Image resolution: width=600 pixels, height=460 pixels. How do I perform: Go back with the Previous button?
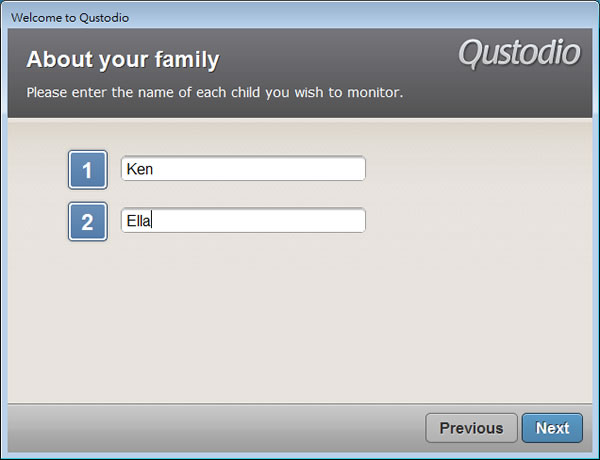tap(471, 428)
